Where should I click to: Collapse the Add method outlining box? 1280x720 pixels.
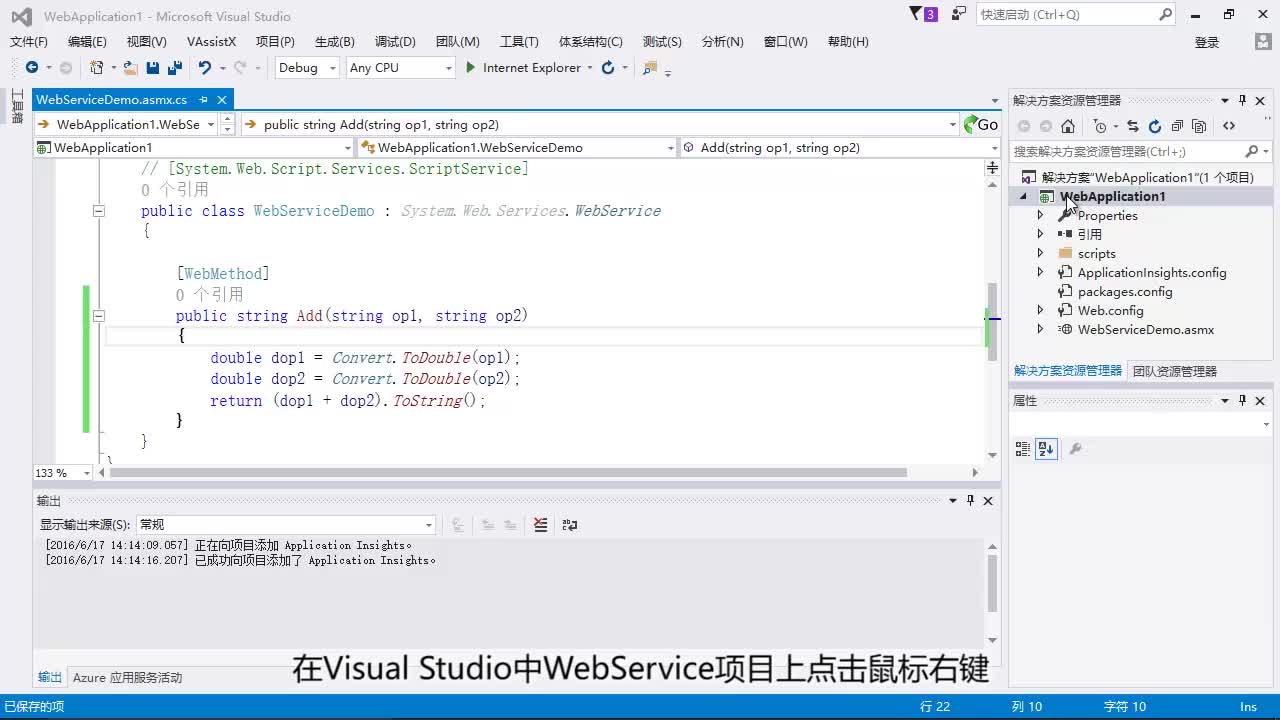98,316
